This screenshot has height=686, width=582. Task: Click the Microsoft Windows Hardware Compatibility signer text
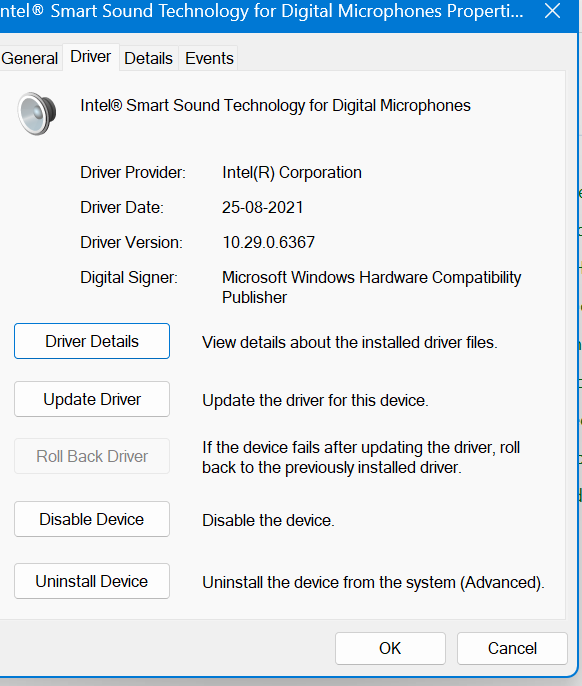click(x=372, y=287)
